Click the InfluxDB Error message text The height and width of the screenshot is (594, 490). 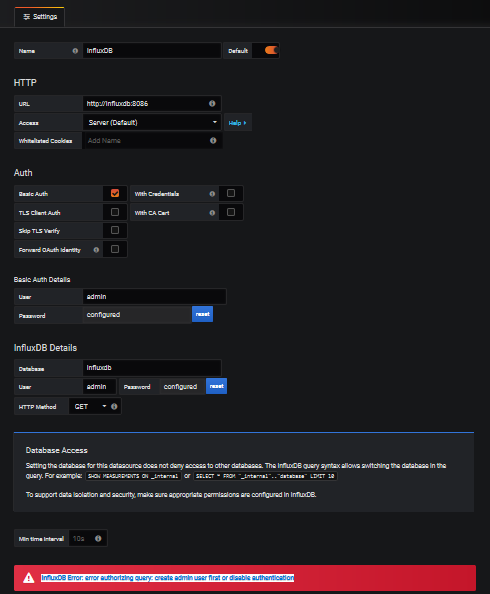coord(168,578)
